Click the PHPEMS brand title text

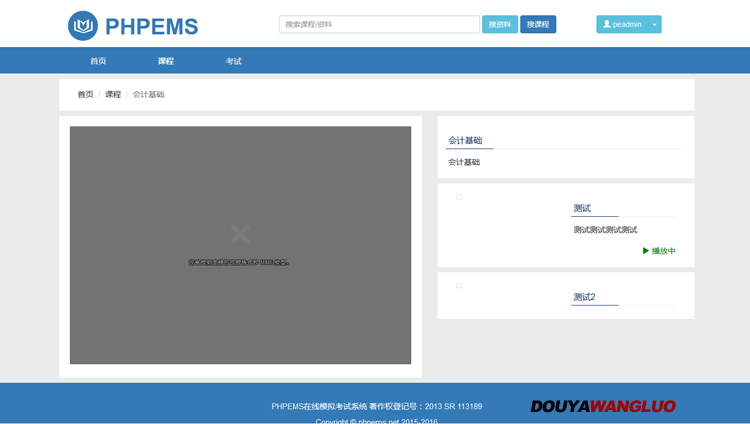(x=152, y=27)
